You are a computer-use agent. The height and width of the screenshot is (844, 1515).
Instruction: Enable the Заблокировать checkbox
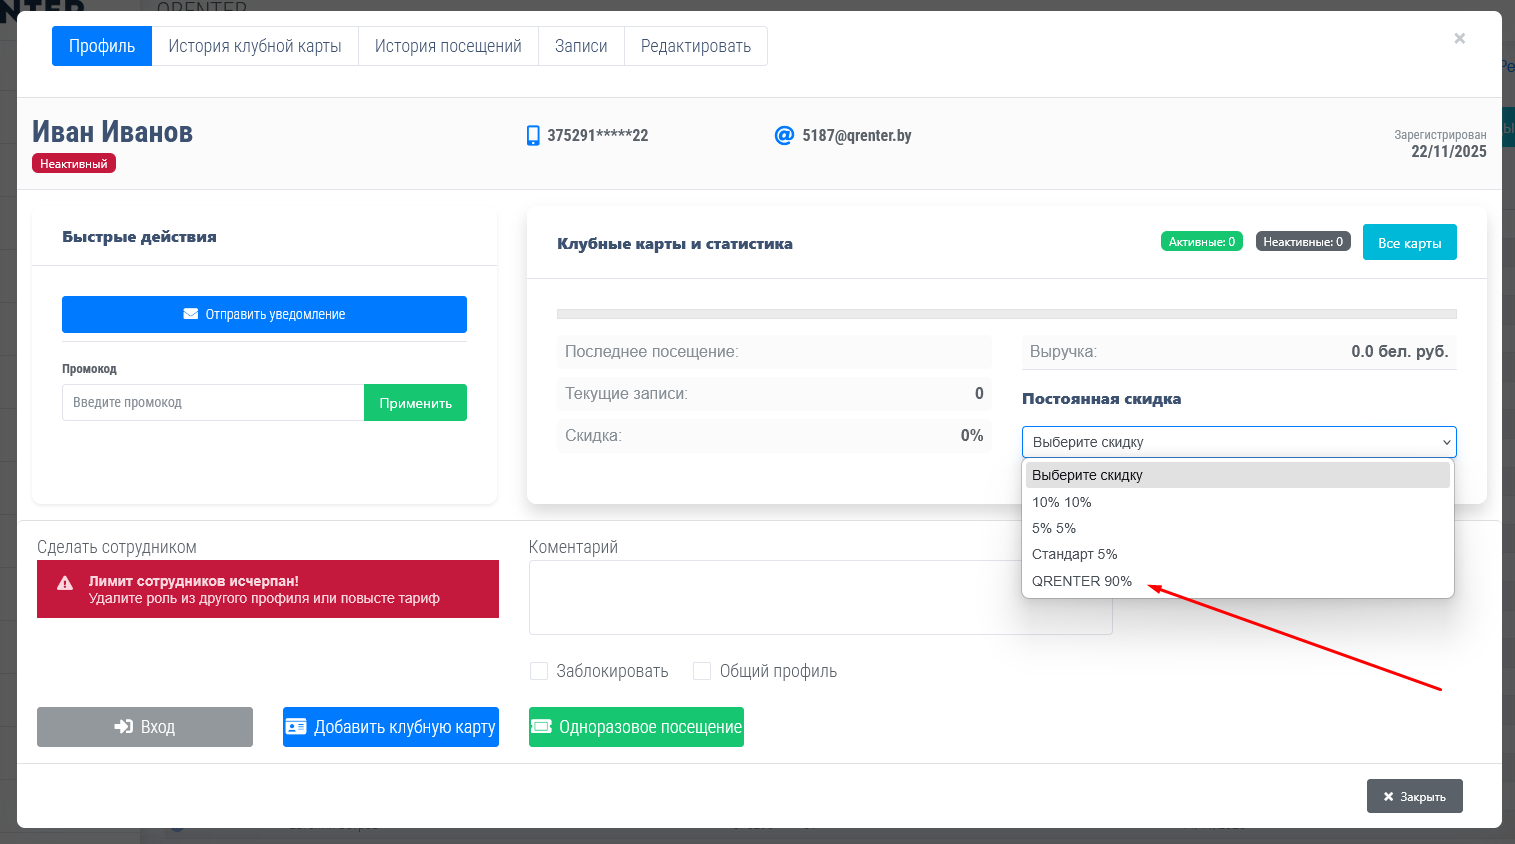[x=539, y=671]
